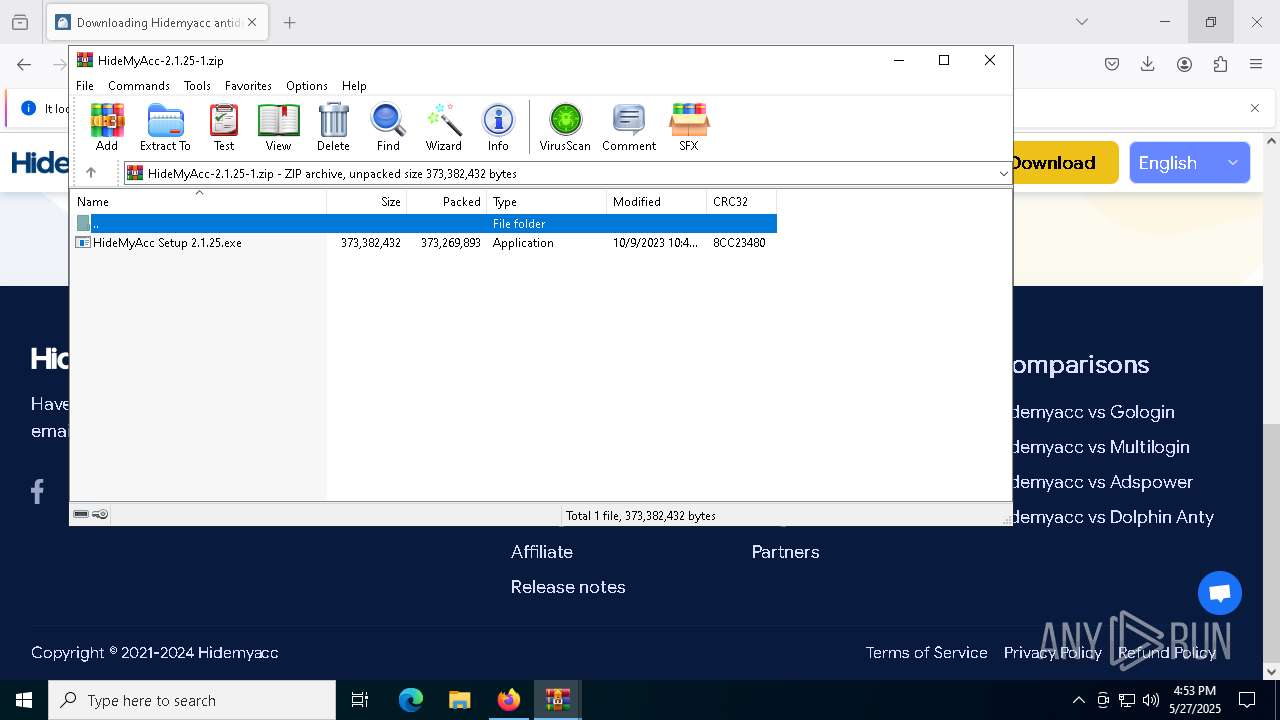
Task: Open the taskbar clock and date
Action: [1195, 700]
